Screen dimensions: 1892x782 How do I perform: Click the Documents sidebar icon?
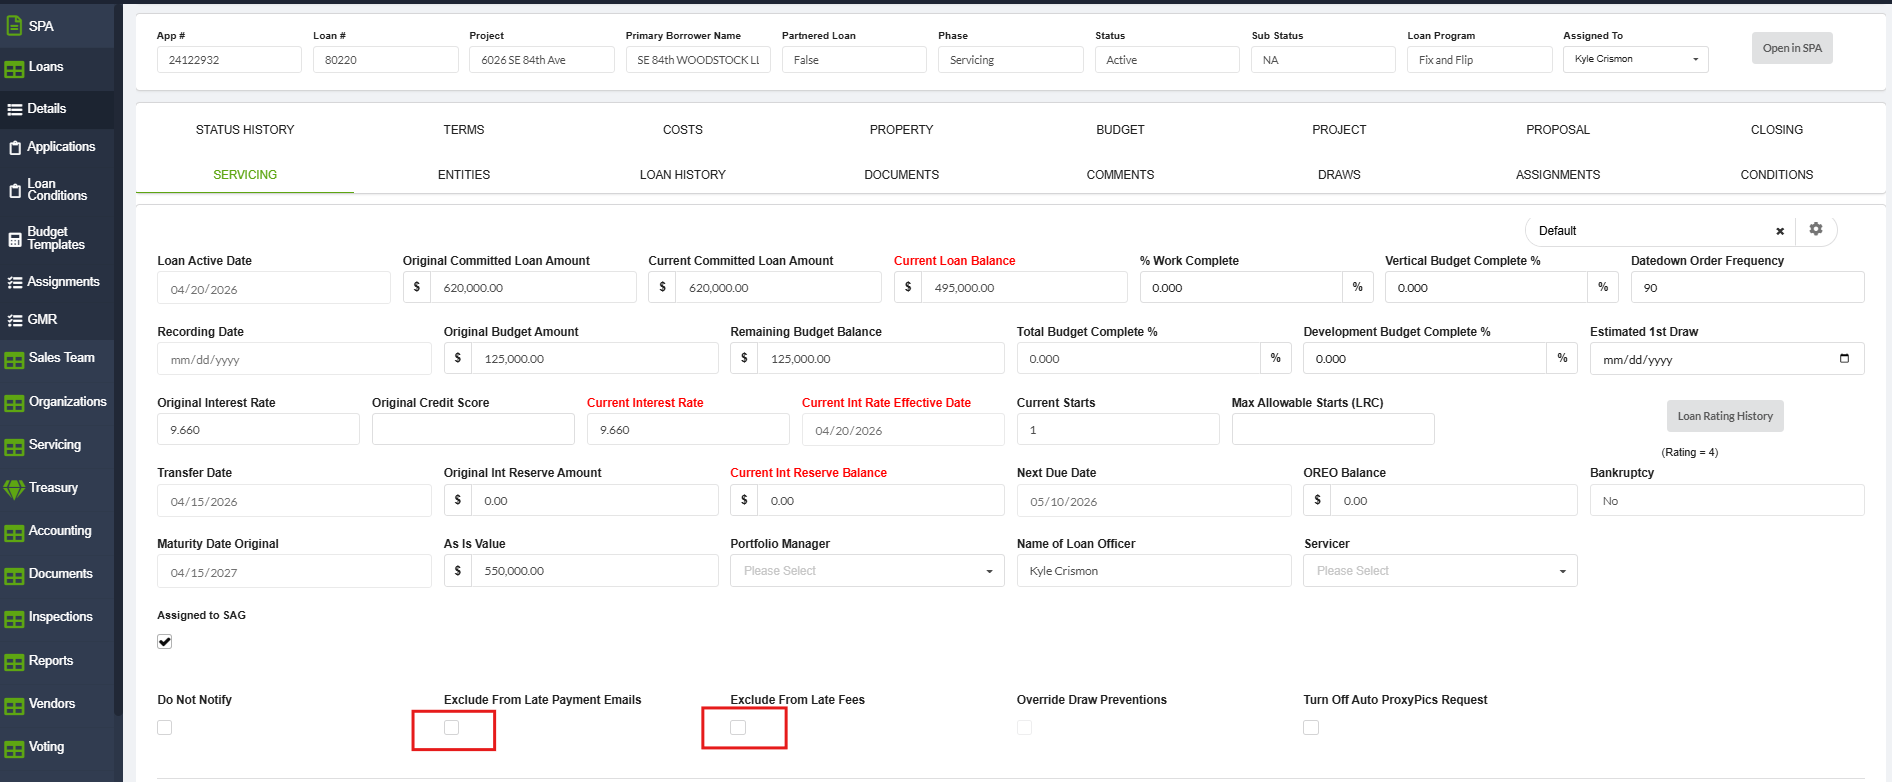(14, 576)
